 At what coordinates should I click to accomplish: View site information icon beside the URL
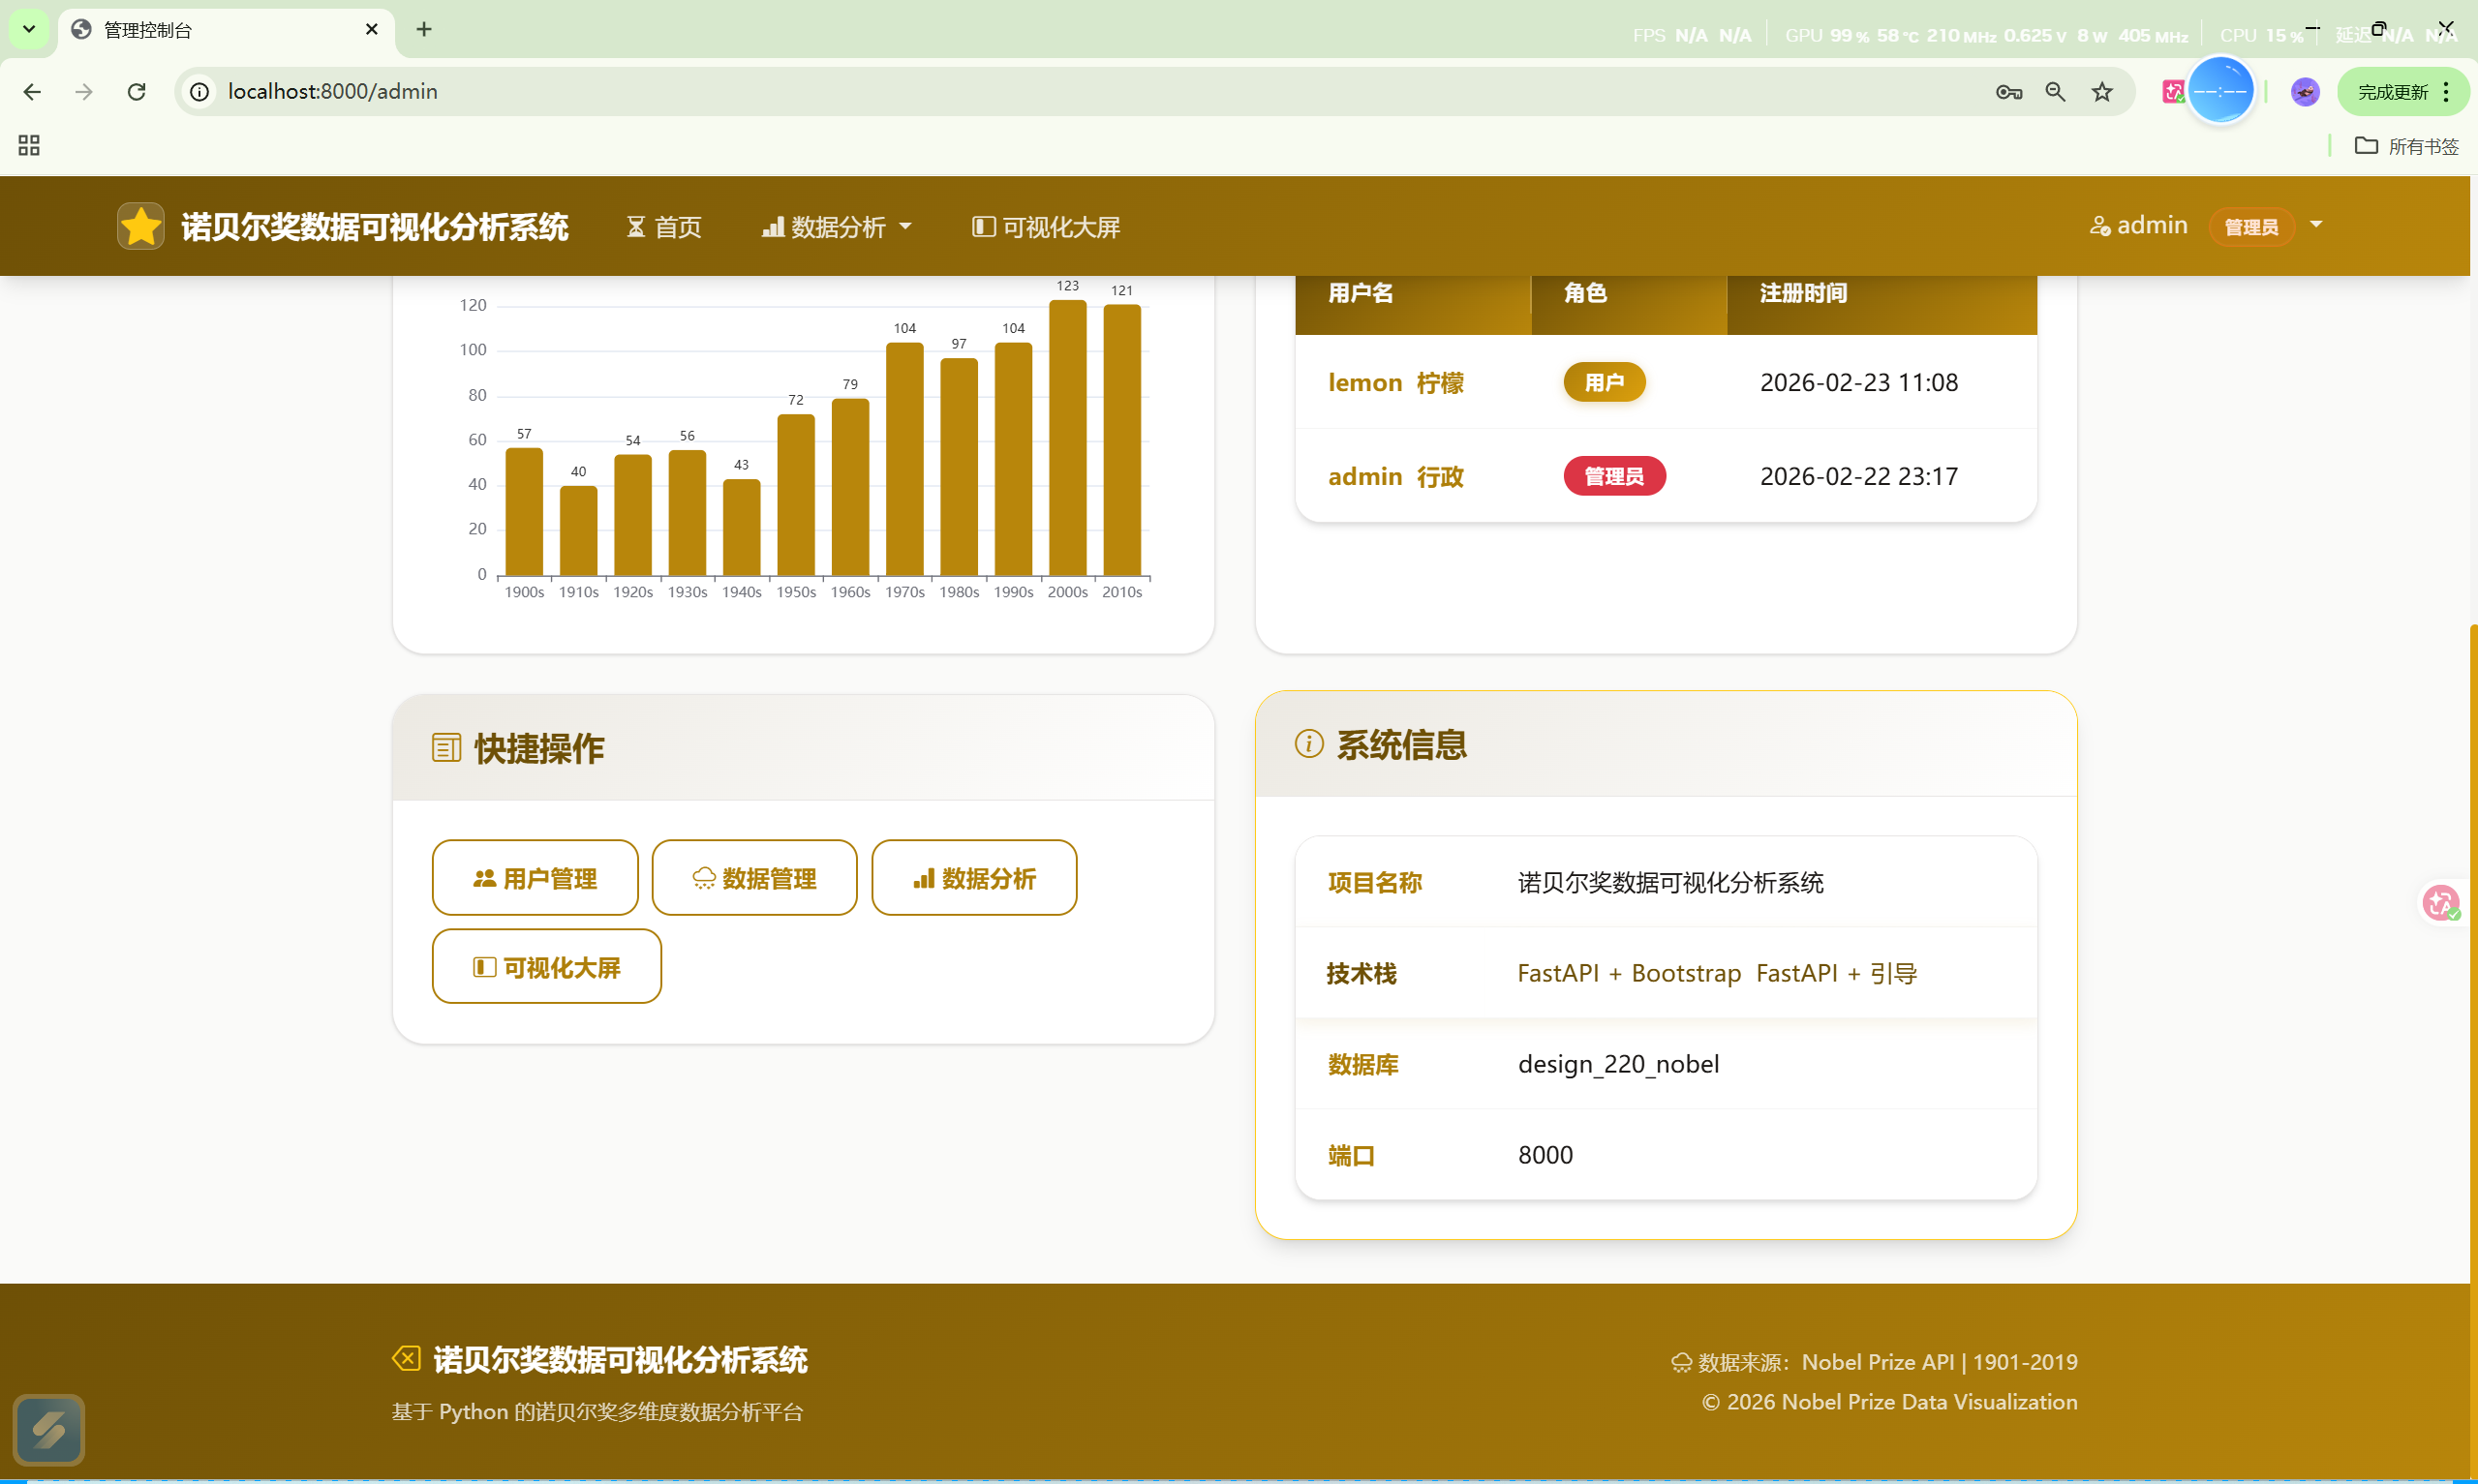point(200,92)
